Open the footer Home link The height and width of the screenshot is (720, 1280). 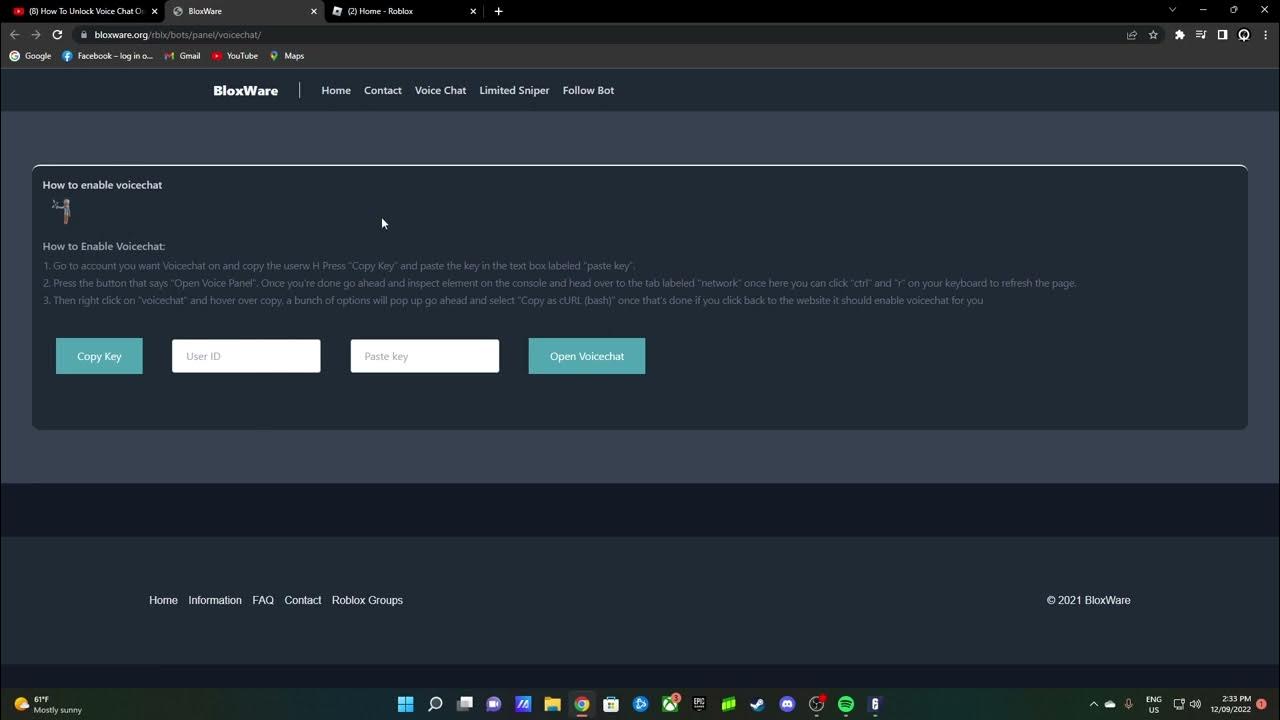click(x=163, y=600)
